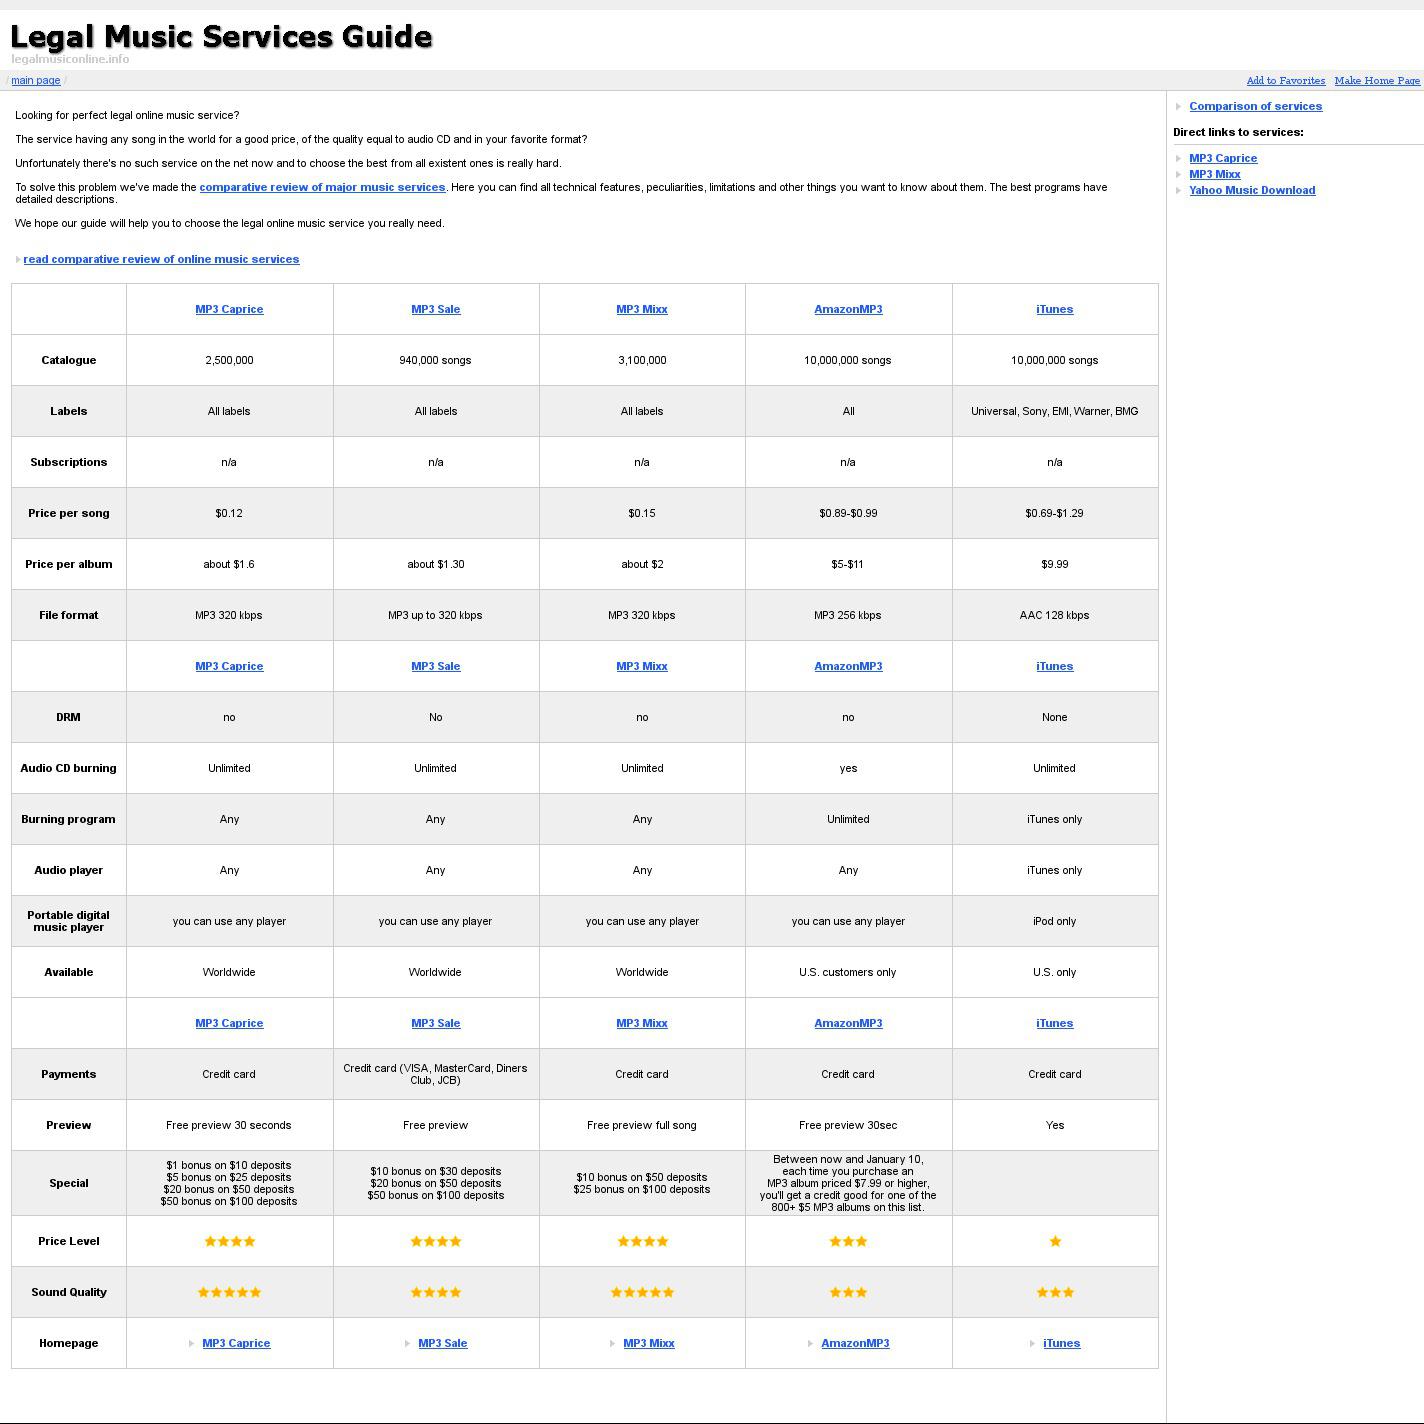Click Add to Favorites link
The image size is (1424, 1424).
point(1285,81)
